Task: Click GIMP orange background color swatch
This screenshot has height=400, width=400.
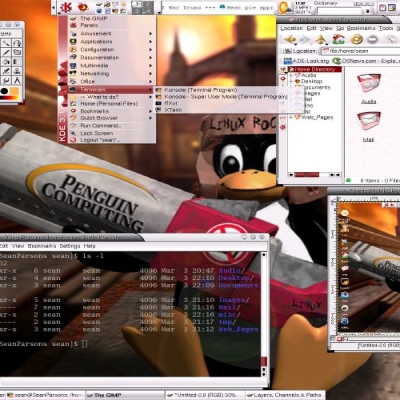Action: tap(15, 91)
